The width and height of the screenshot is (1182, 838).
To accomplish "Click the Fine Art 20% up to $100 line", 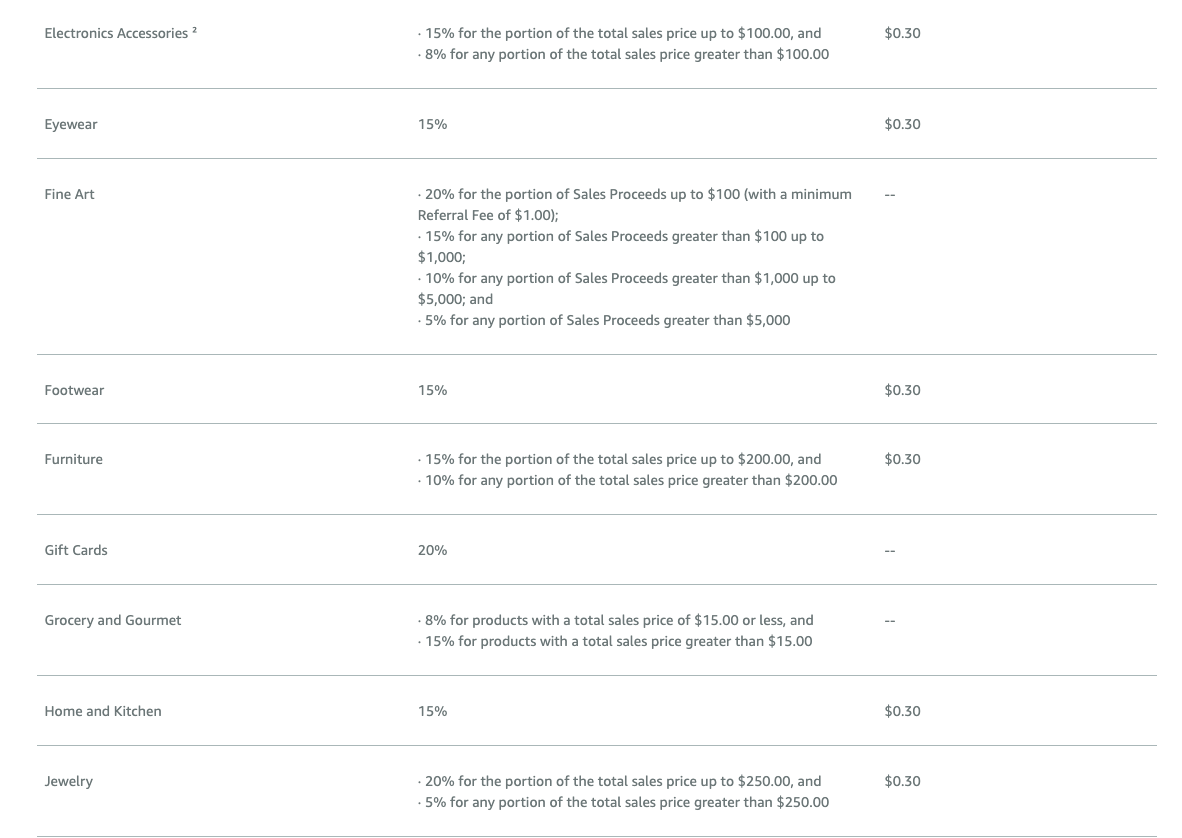I will click(635, 204).
